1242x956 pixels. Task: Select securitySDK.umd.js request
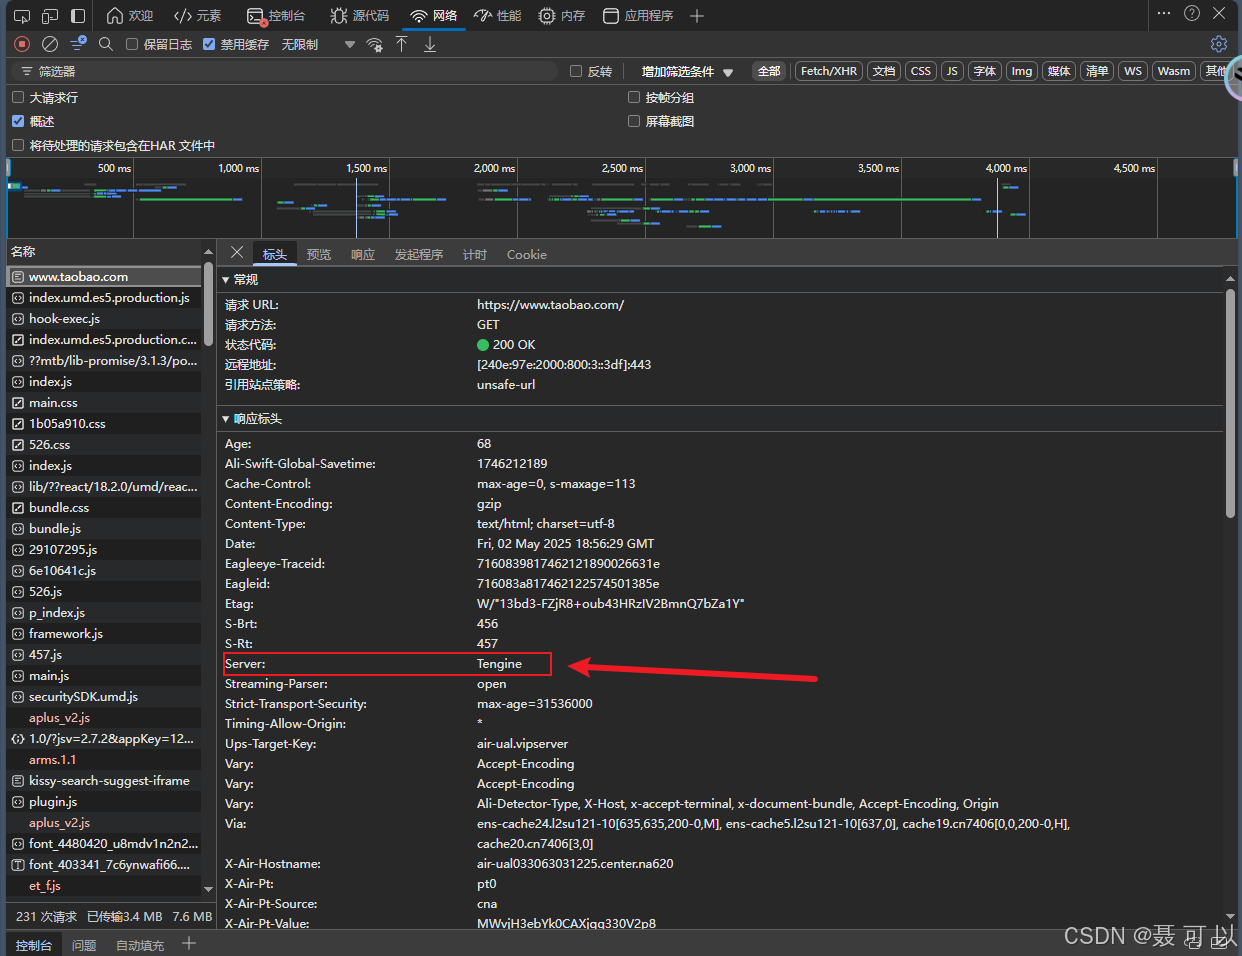105,697
